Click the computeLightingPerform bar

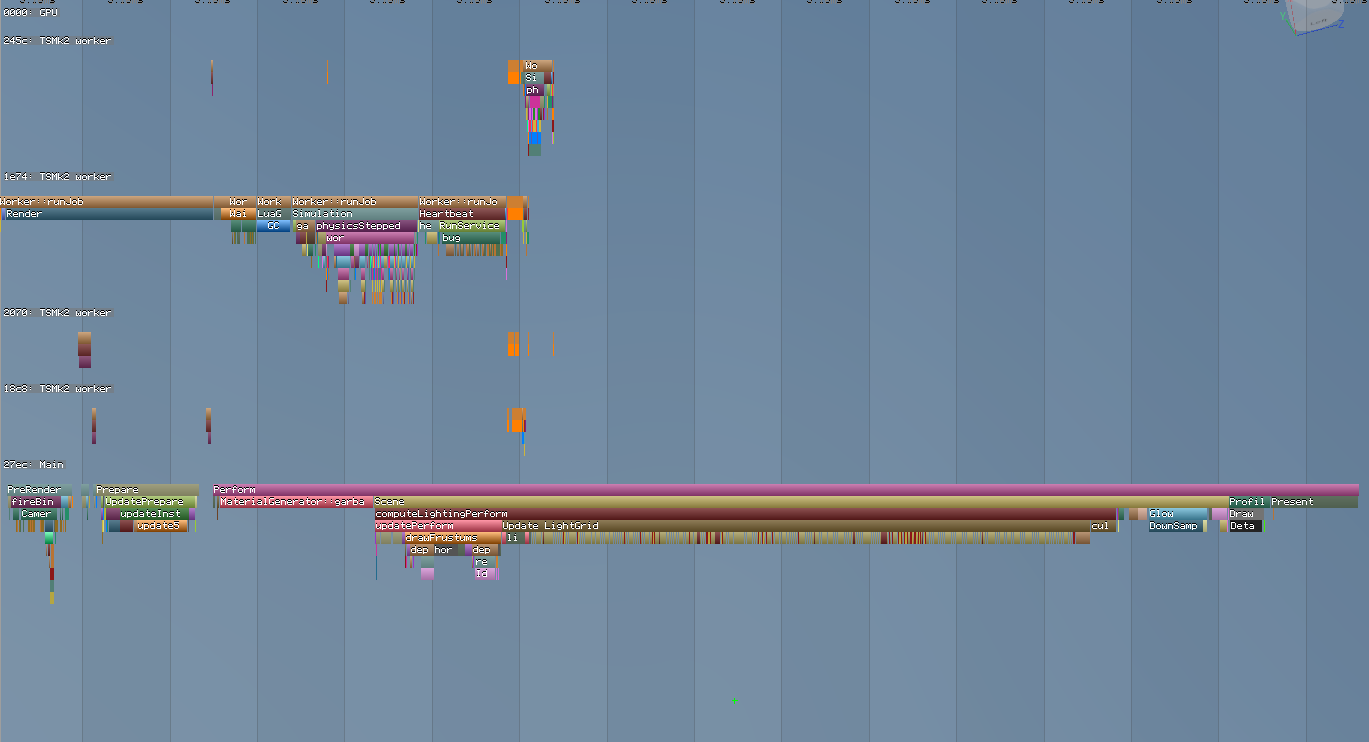pyautogui.click(x=745, y=514)
